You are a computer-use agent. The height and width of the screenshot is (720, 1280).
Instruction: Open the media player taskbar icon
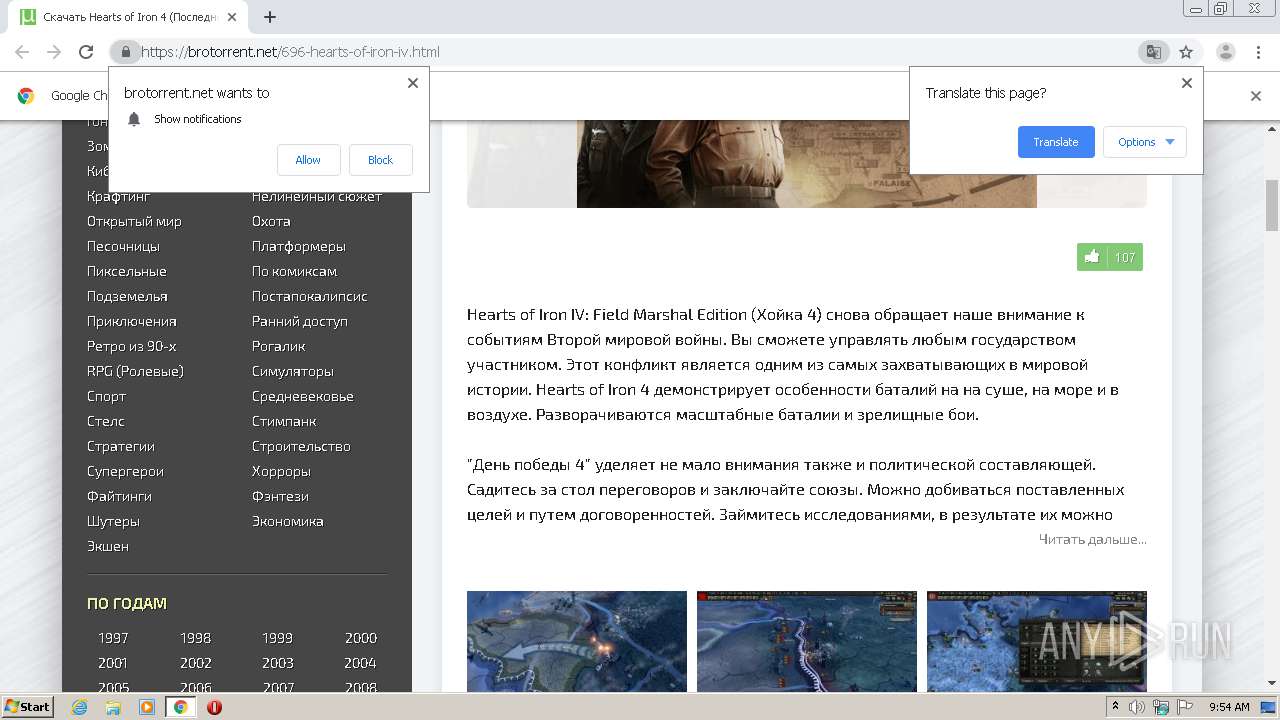tap(147, 707)
